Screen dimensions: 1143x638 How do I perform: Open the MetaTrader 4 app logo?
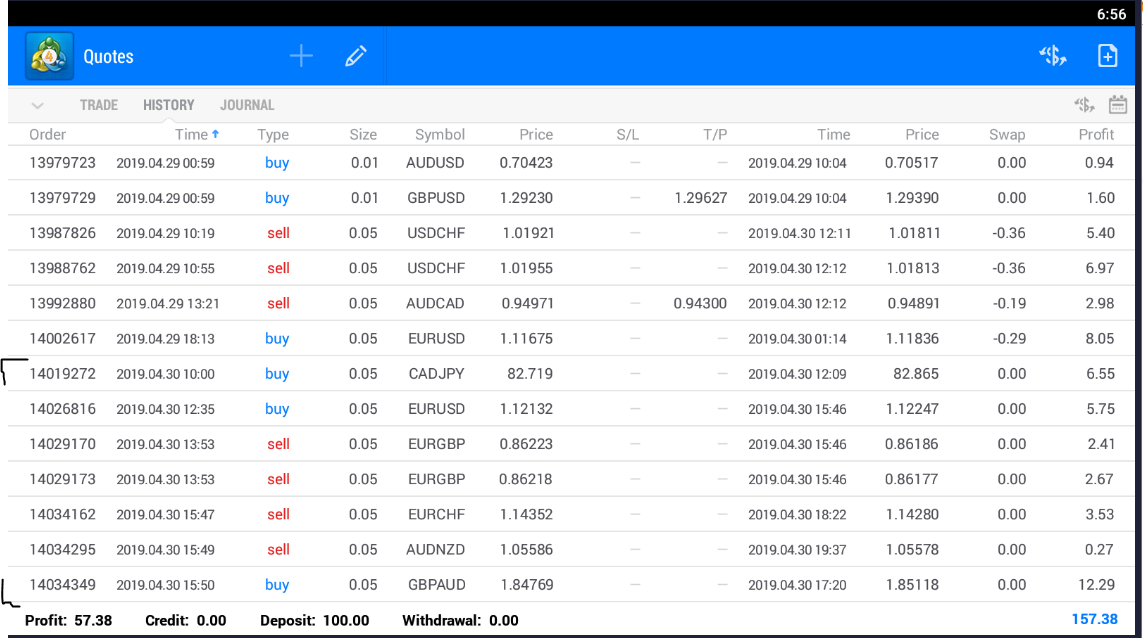click(49, 56)
